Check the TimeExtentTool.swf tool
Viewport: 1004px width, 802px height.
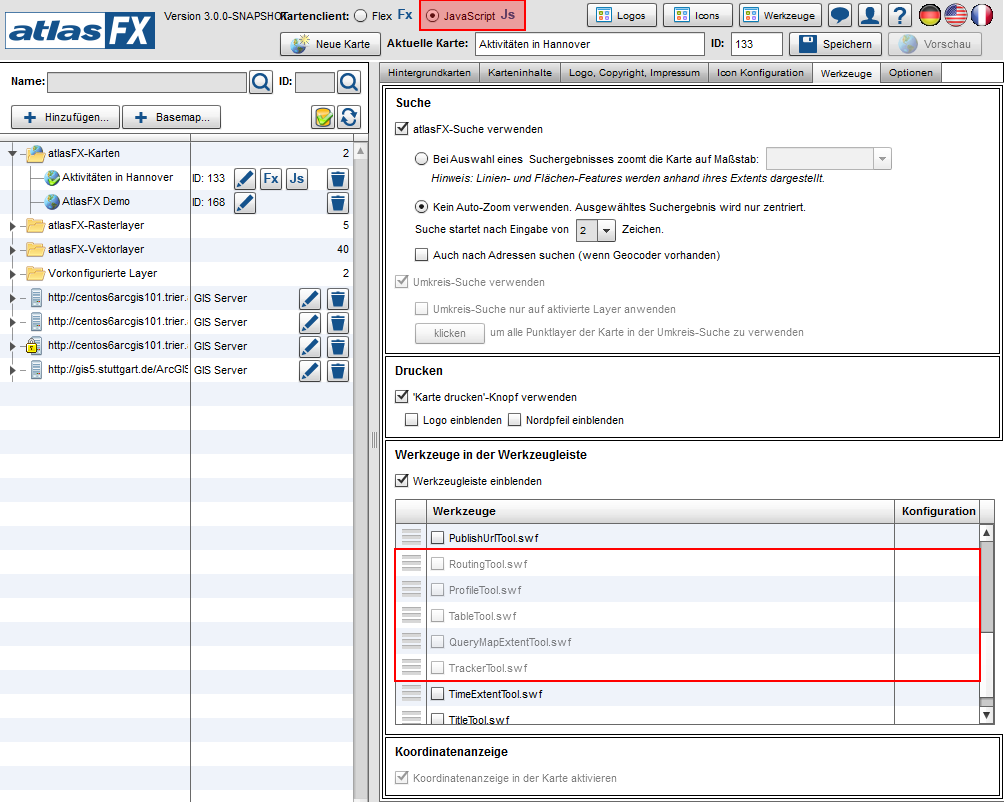click(x=437, y=694)
